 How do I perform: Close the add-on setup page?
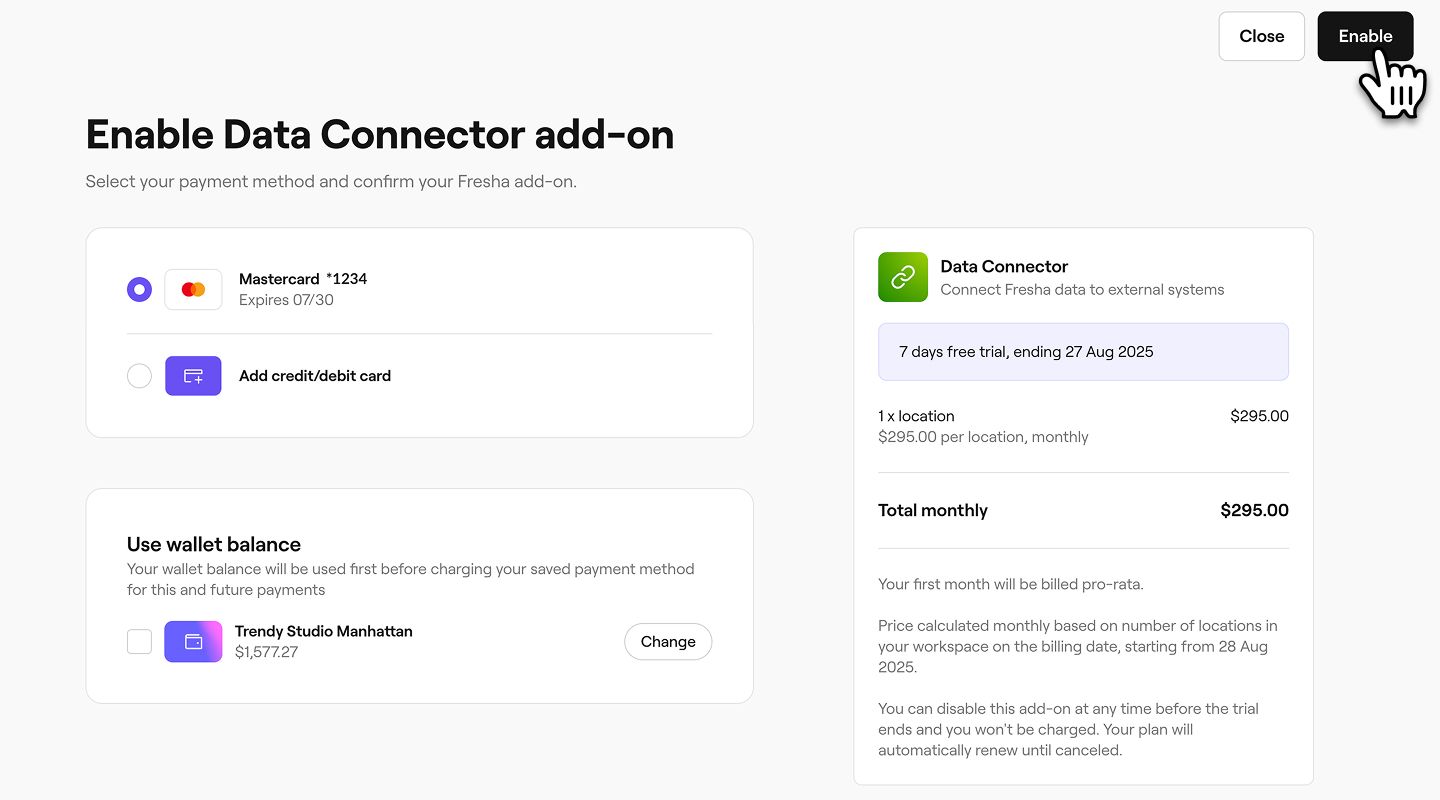(x=1261, y=36)
